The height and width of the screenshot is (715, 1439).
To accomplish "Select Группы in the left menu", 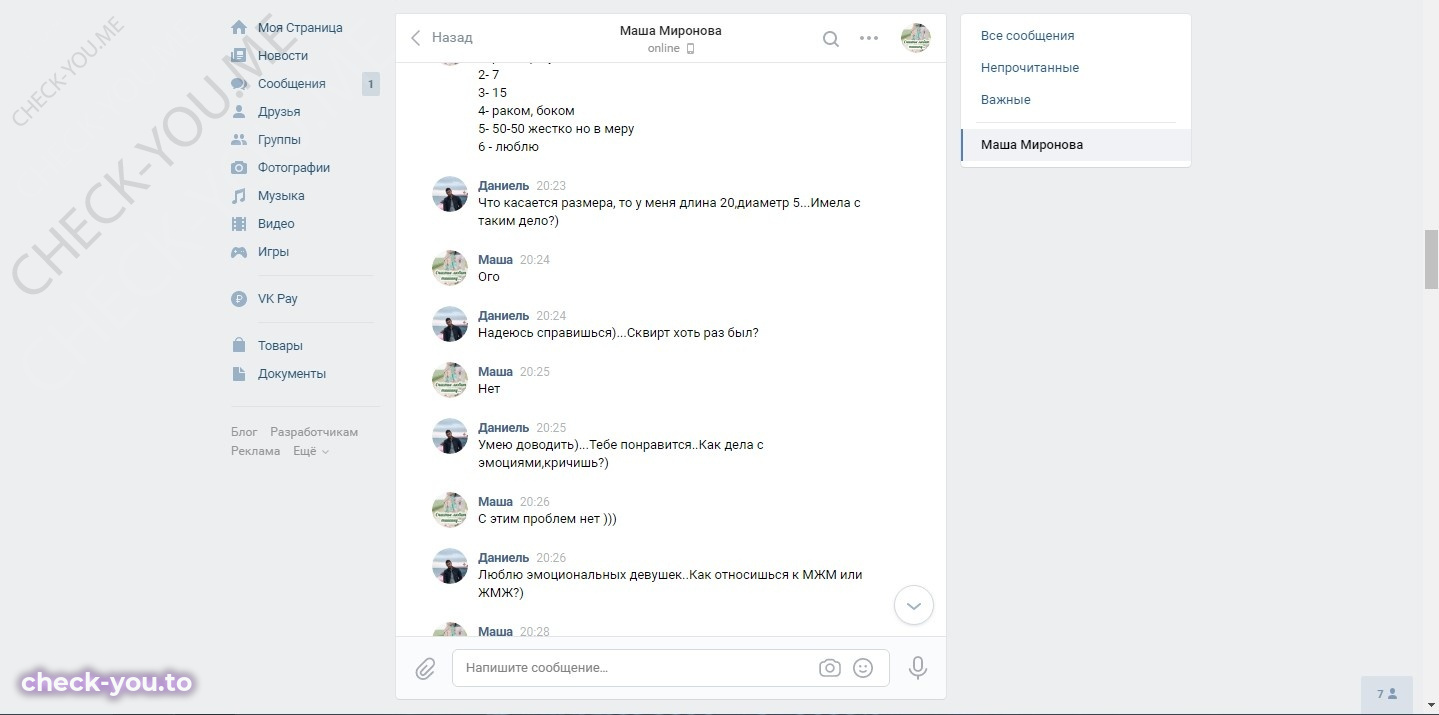I will click(x=279, y=140).
